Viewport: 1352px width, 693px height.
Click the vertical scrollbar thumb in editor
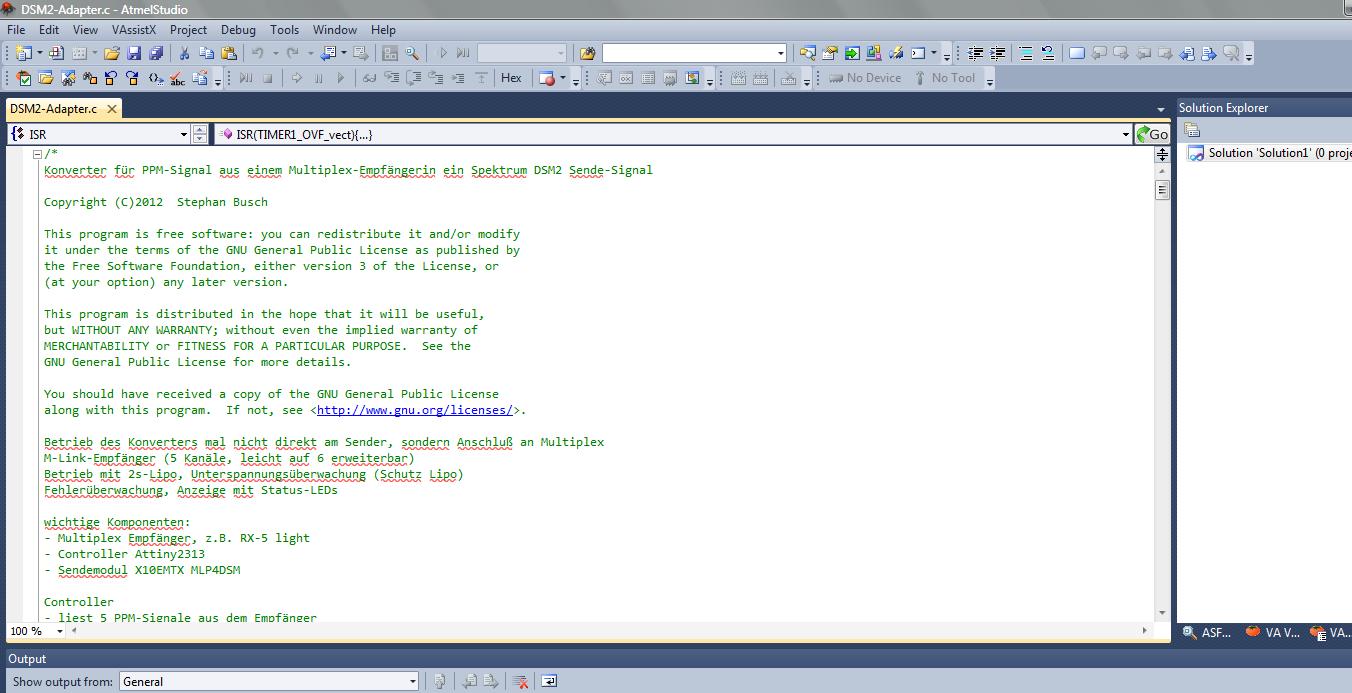(x=1162, y=190)
